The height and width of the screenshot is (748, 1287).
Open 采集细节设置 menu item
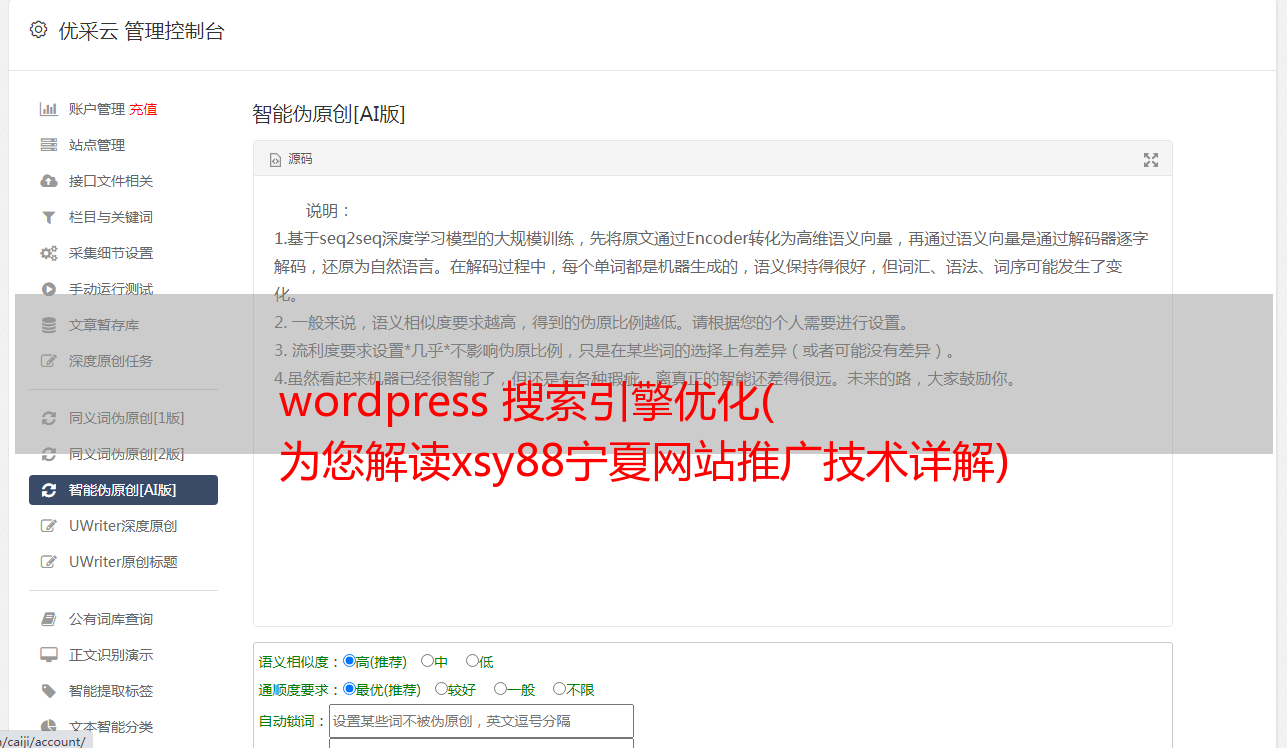pyautogui.click(x=111, y=253)
